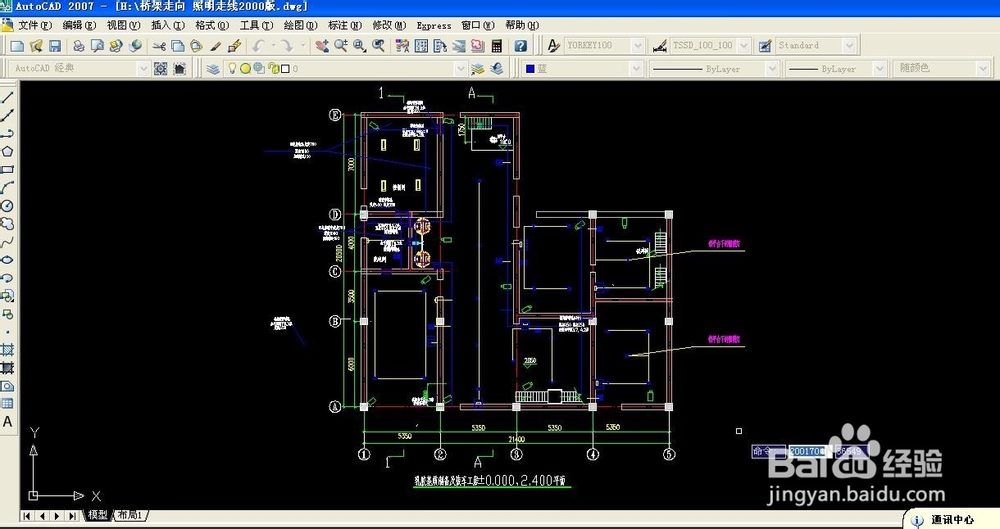Click the dynamic input coordinate field 200170
The height and width of the screenshot is (529, 1000).
pyautogui.click(x=809, y=451)
